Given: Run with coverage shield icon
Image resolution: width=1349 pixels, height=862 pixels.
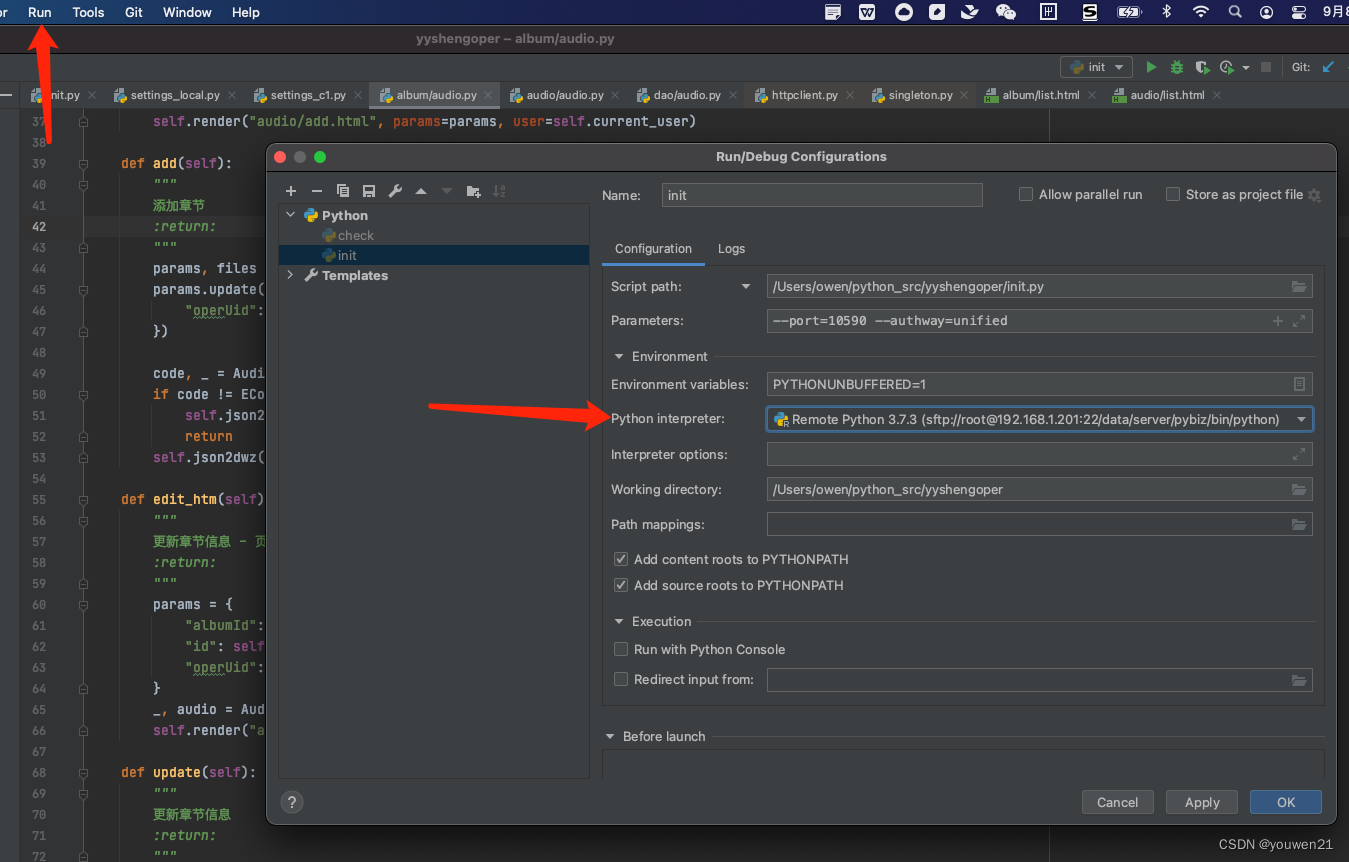Looking at the screenshot, I should (1202, 67).
